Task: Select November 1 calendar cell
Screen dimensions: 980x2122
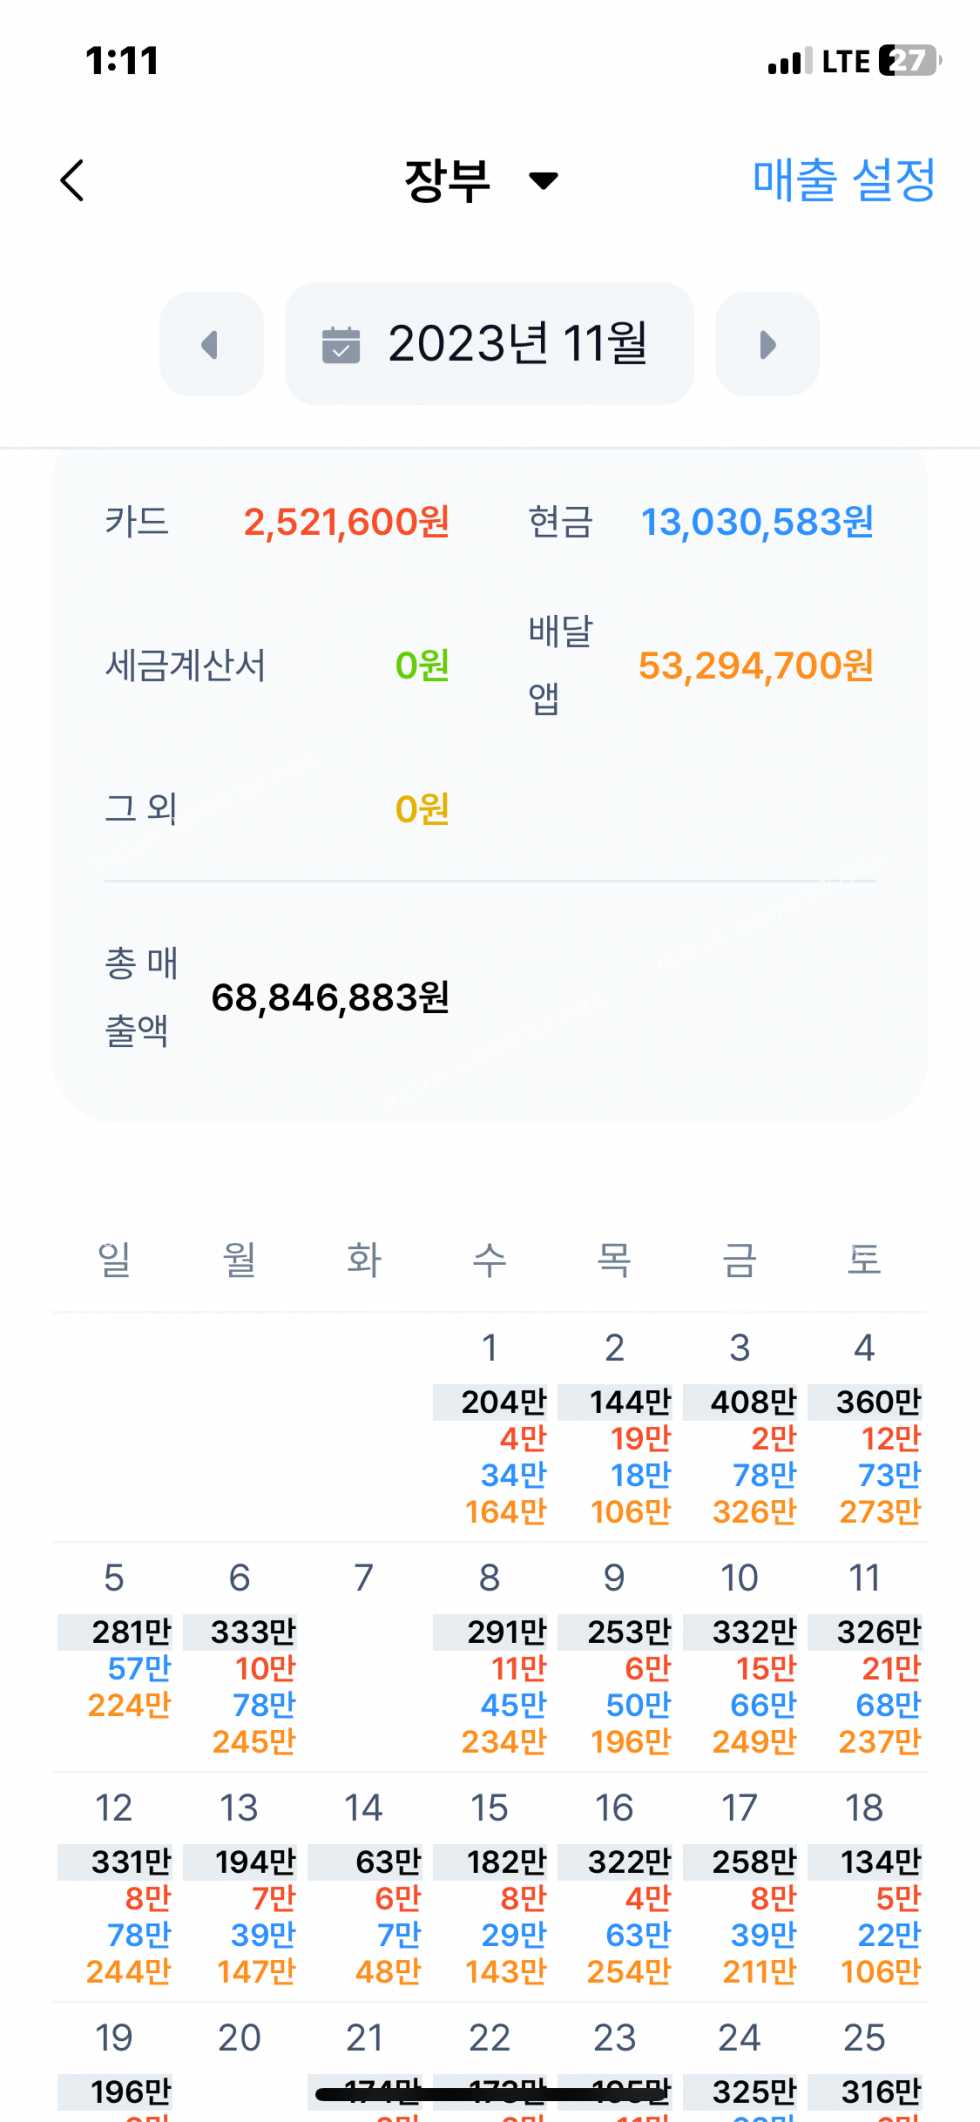Action: tap(490, 1430)
